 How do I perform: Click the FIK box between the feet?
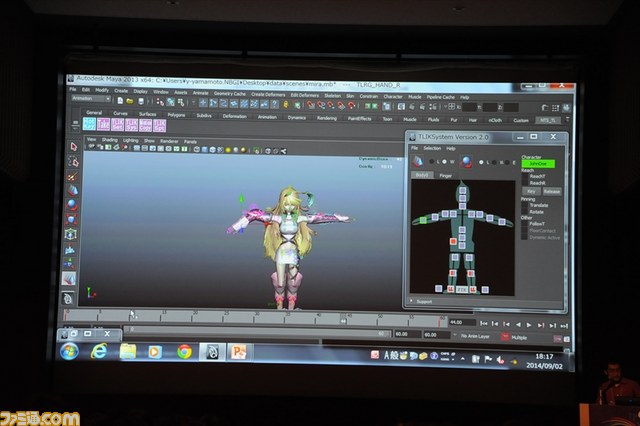point(462,289)
